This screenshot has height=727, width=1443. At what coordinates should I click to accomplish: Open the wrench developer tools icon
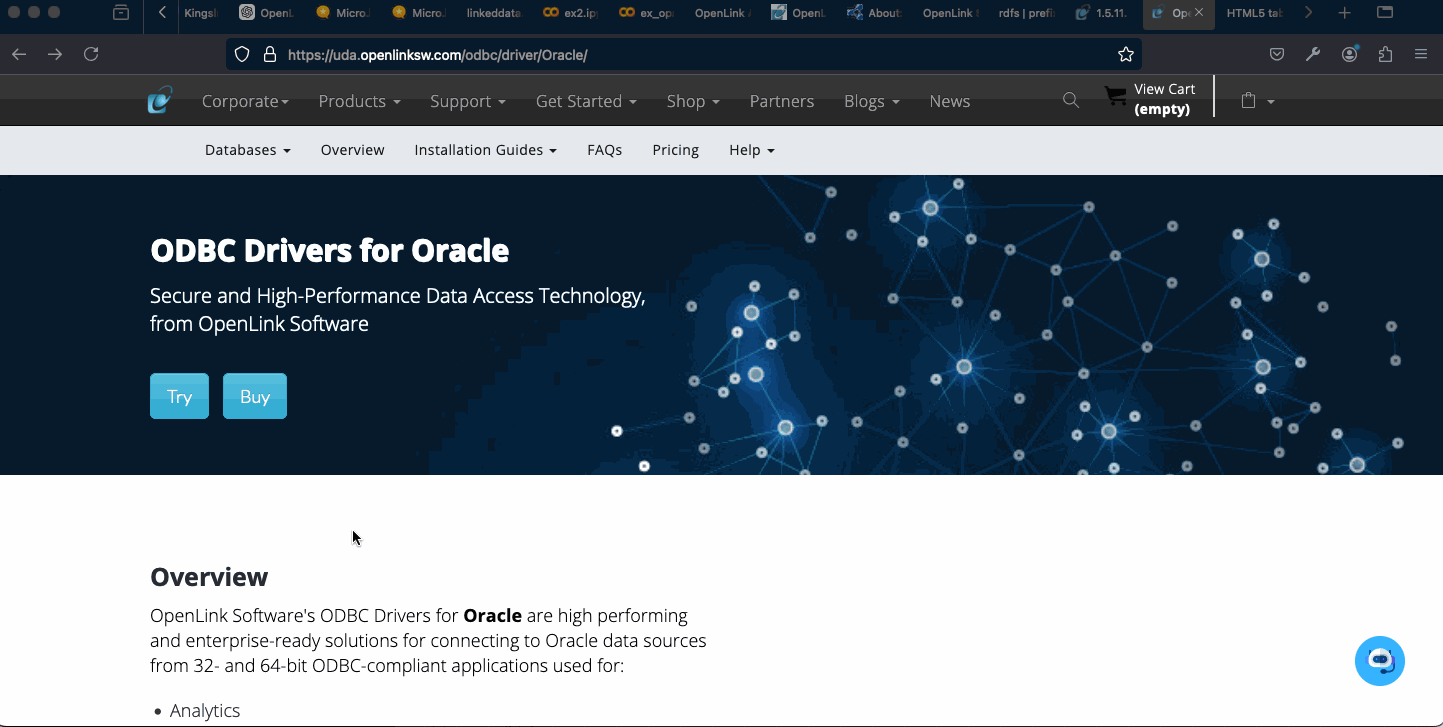pyautogui.click(x=1313, y=54)
